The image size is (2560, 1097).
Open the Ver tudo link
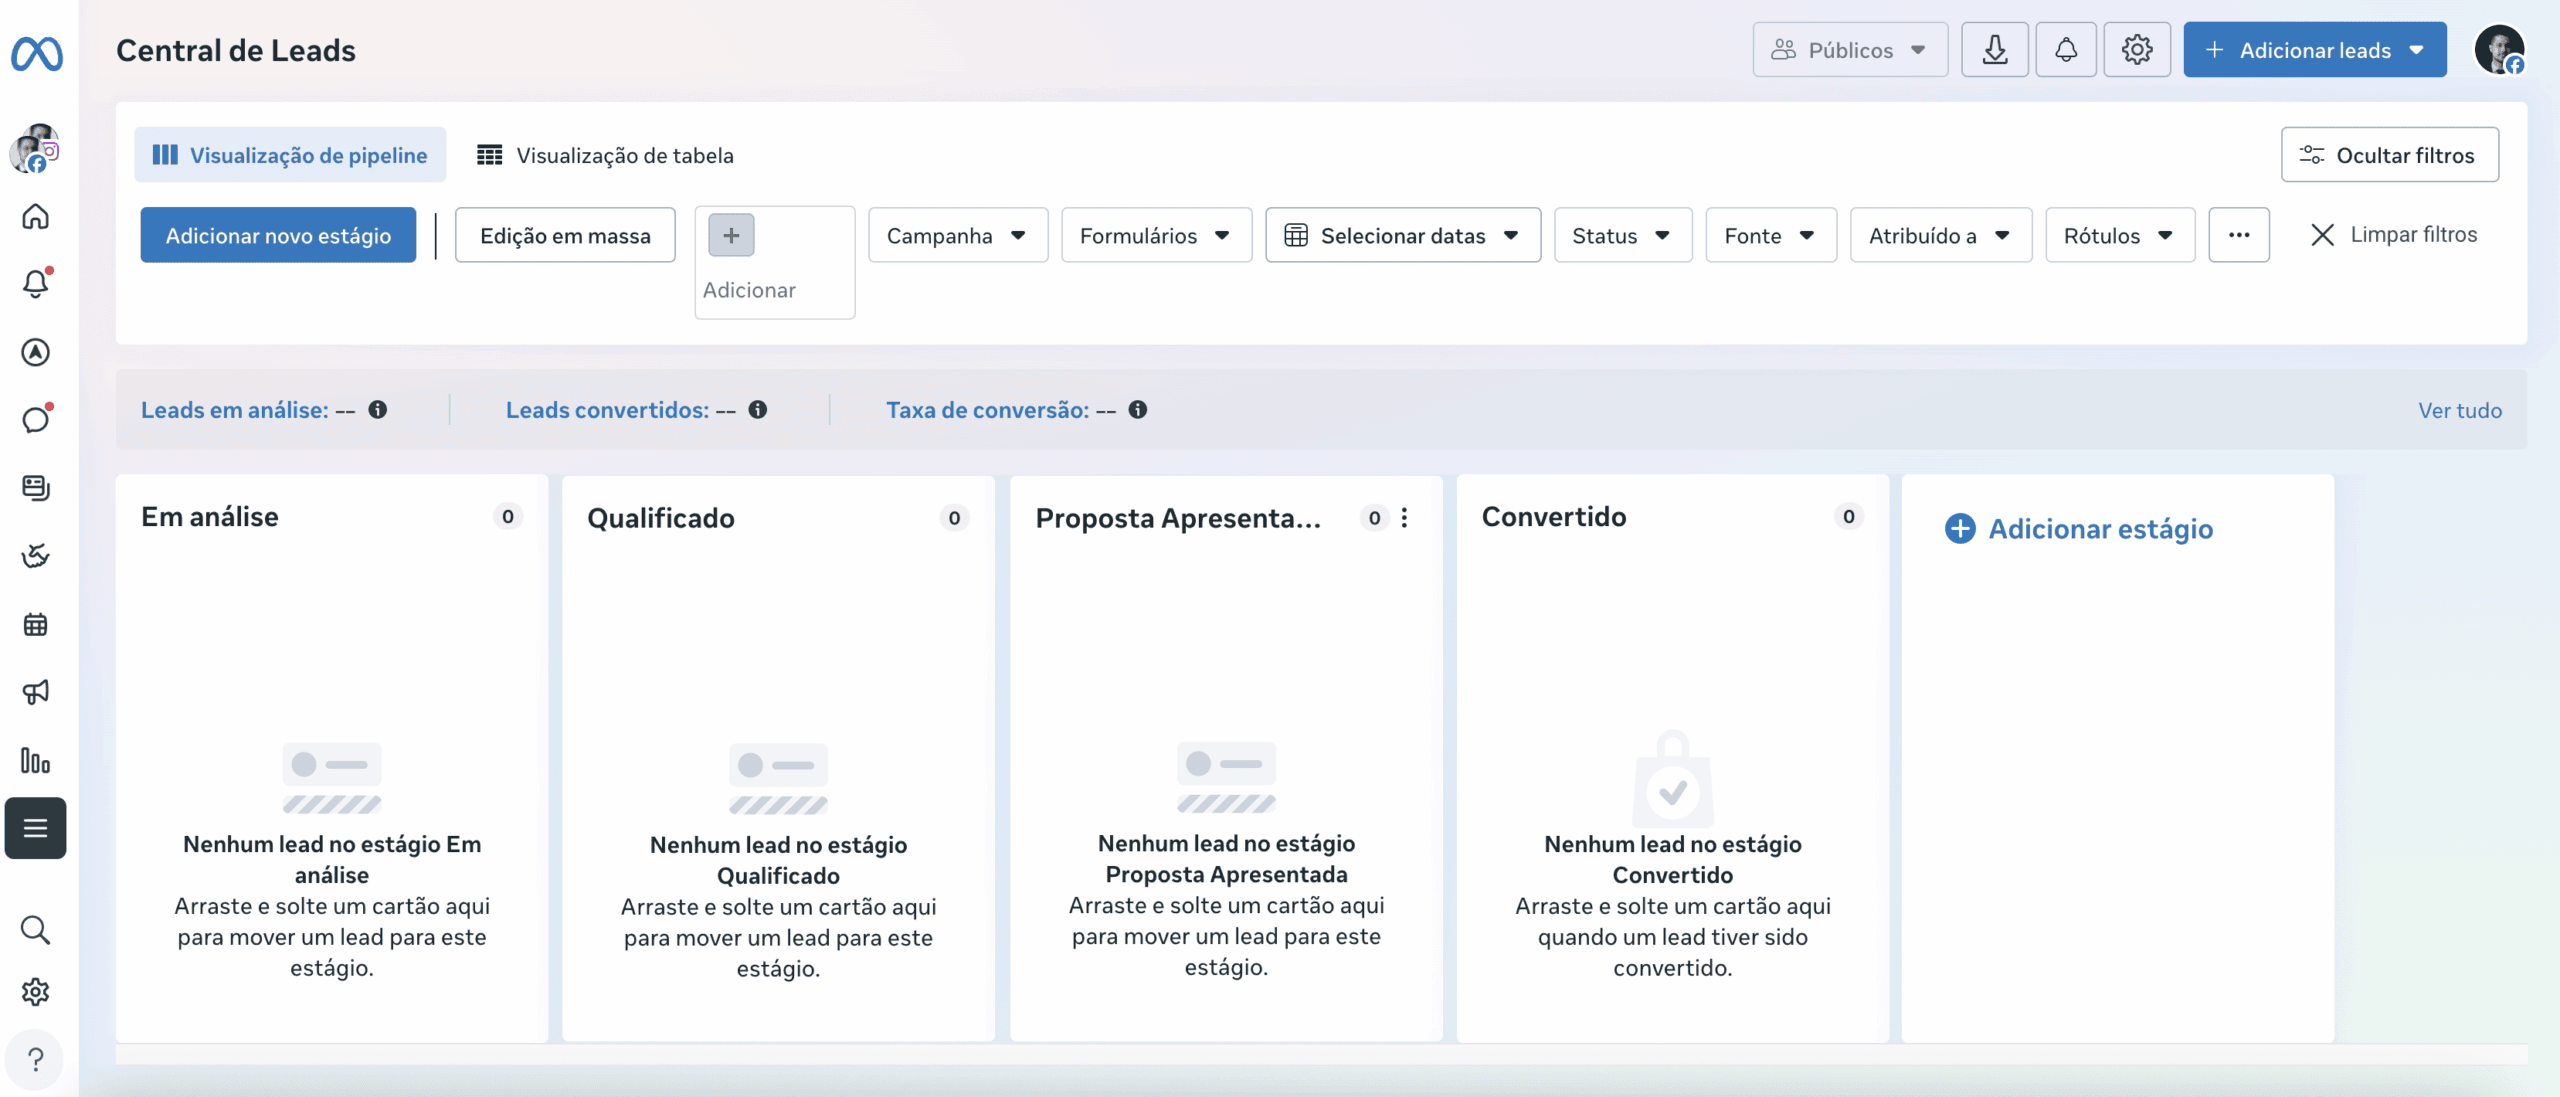(x=2460, y=411)
